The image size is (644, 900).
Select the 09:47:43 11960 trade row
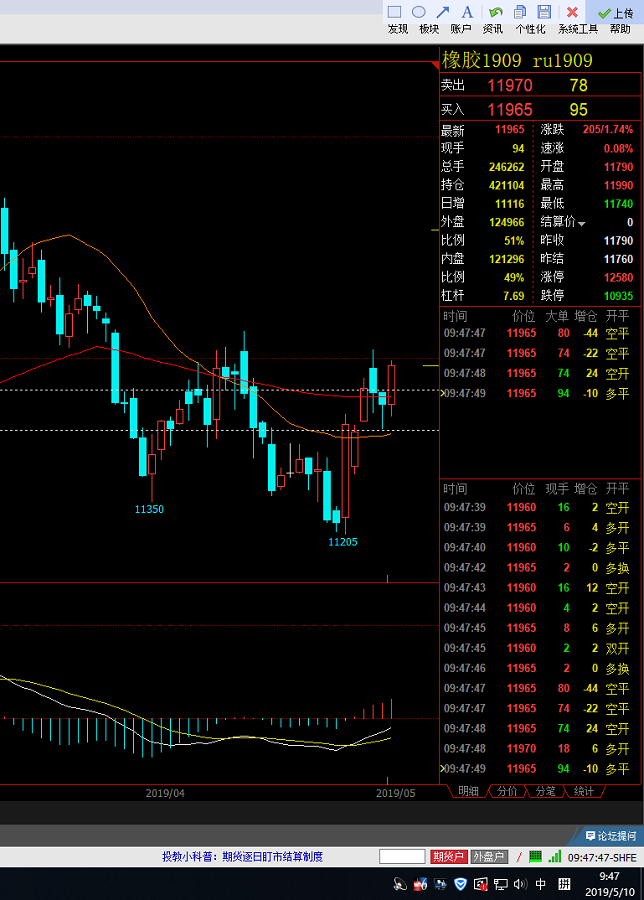540,588
